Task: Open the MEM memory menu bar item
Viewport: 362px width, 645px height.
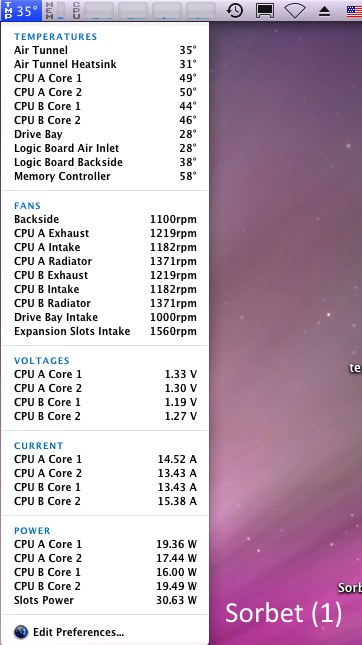Action: click(55, 11)
